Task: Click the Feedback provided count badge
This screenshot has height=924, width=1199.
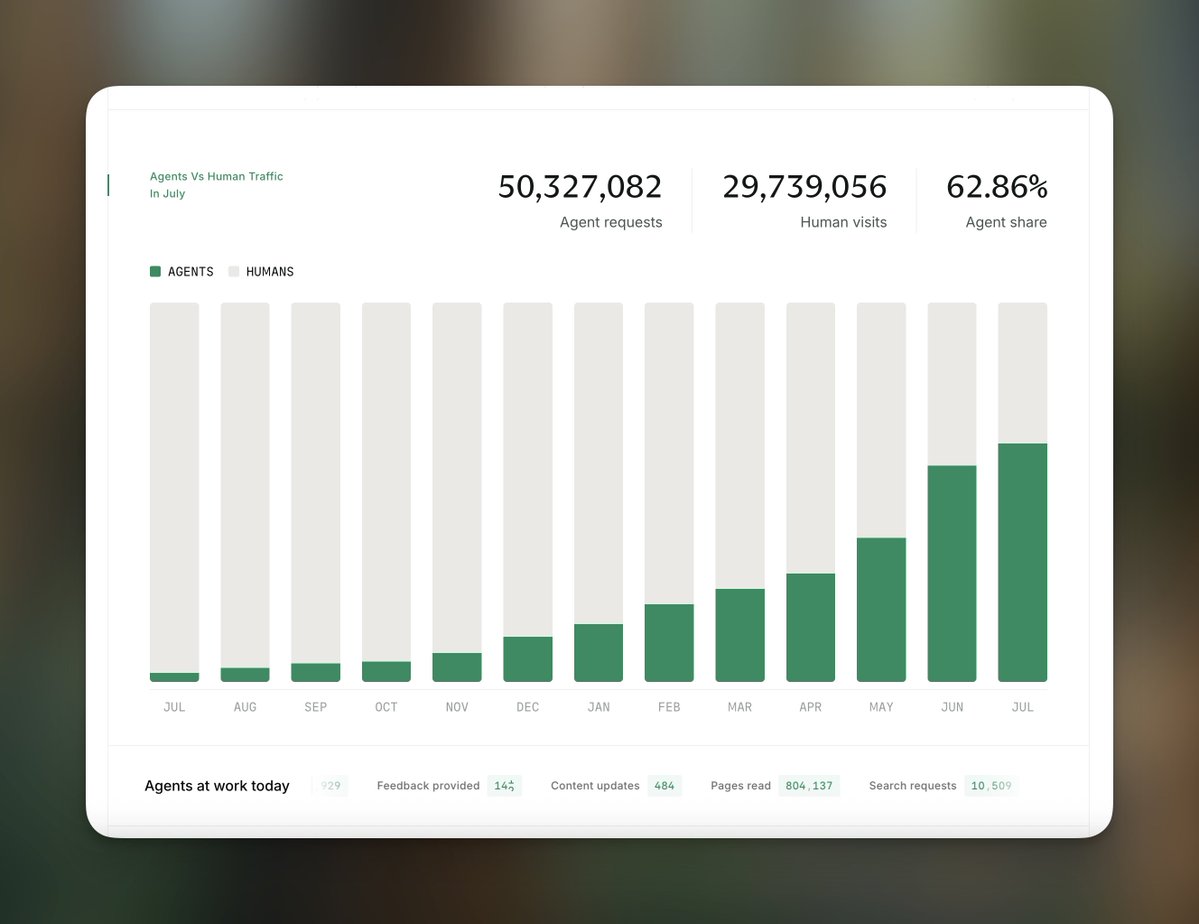Action: pyautogui.click(x=505, y=786)
